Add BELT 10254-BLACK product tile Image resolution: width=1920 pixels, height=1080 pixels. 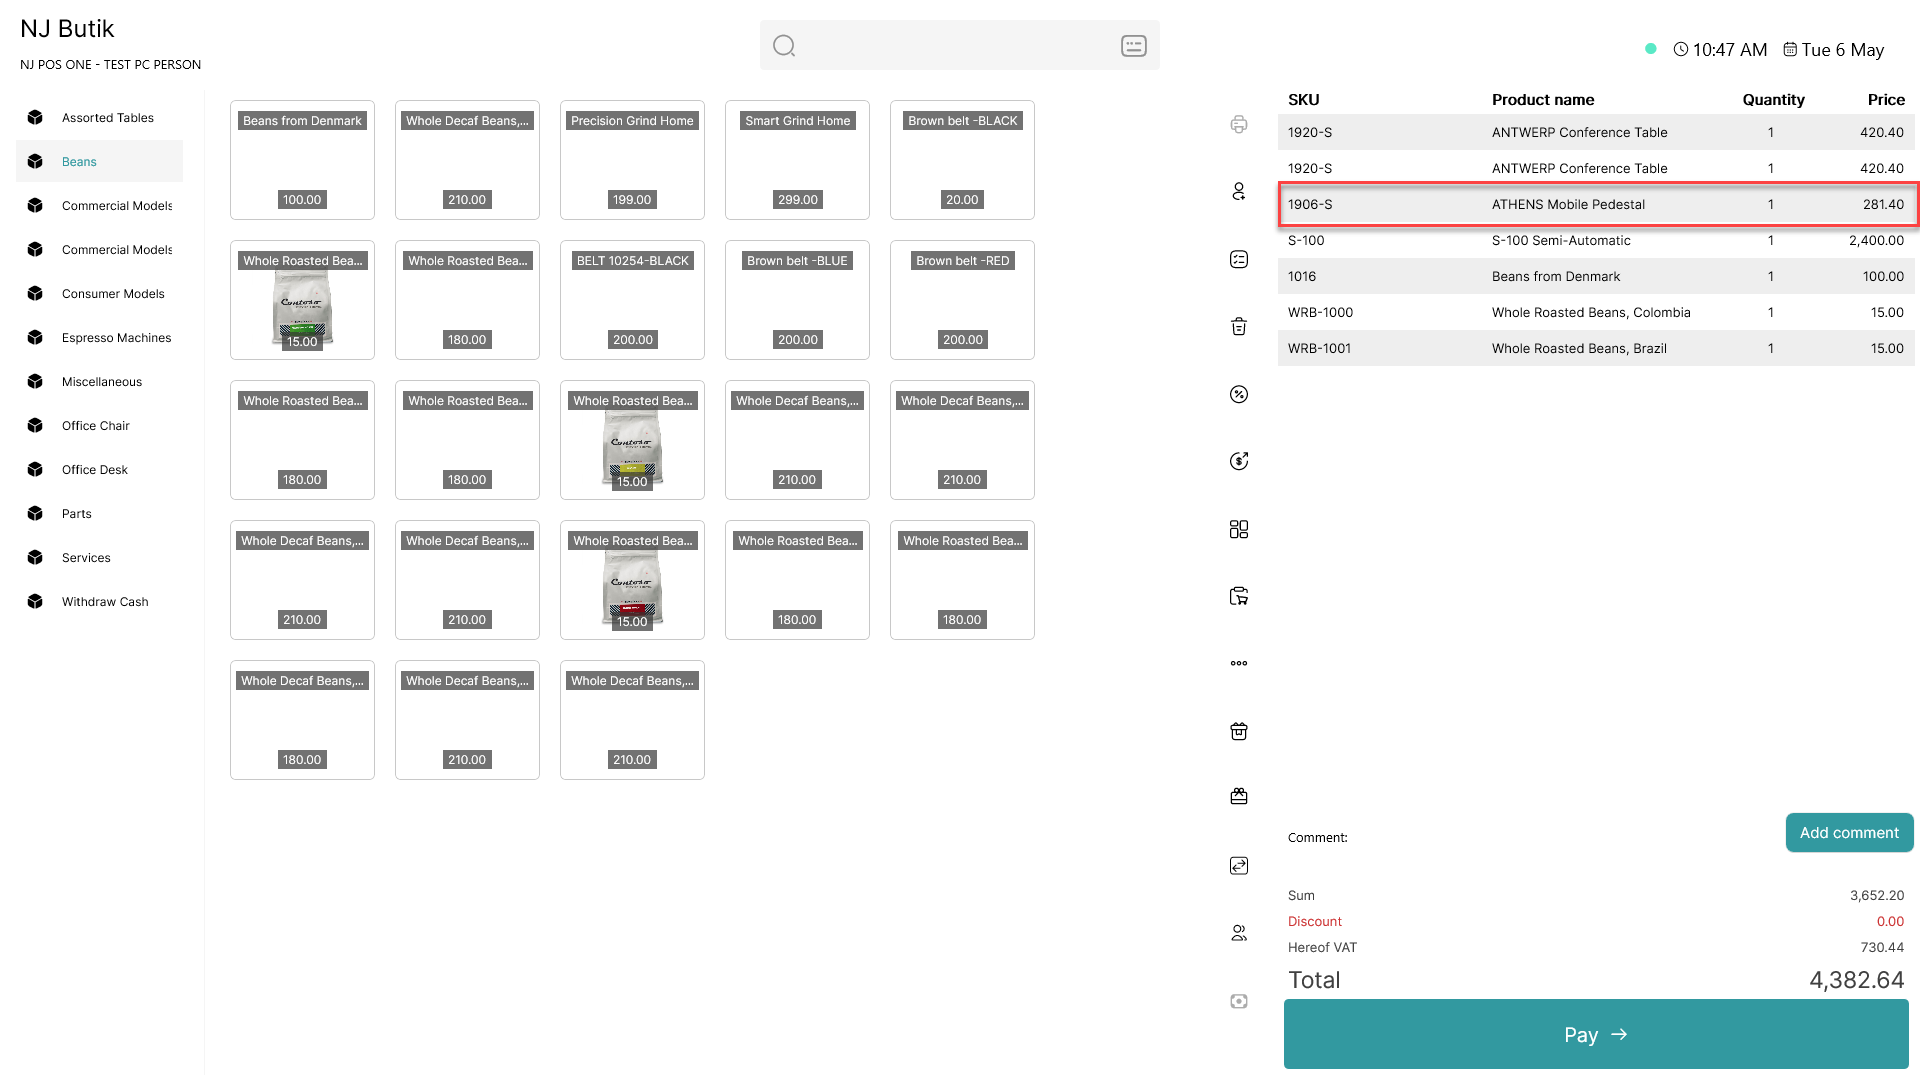[x=632, y=300]
